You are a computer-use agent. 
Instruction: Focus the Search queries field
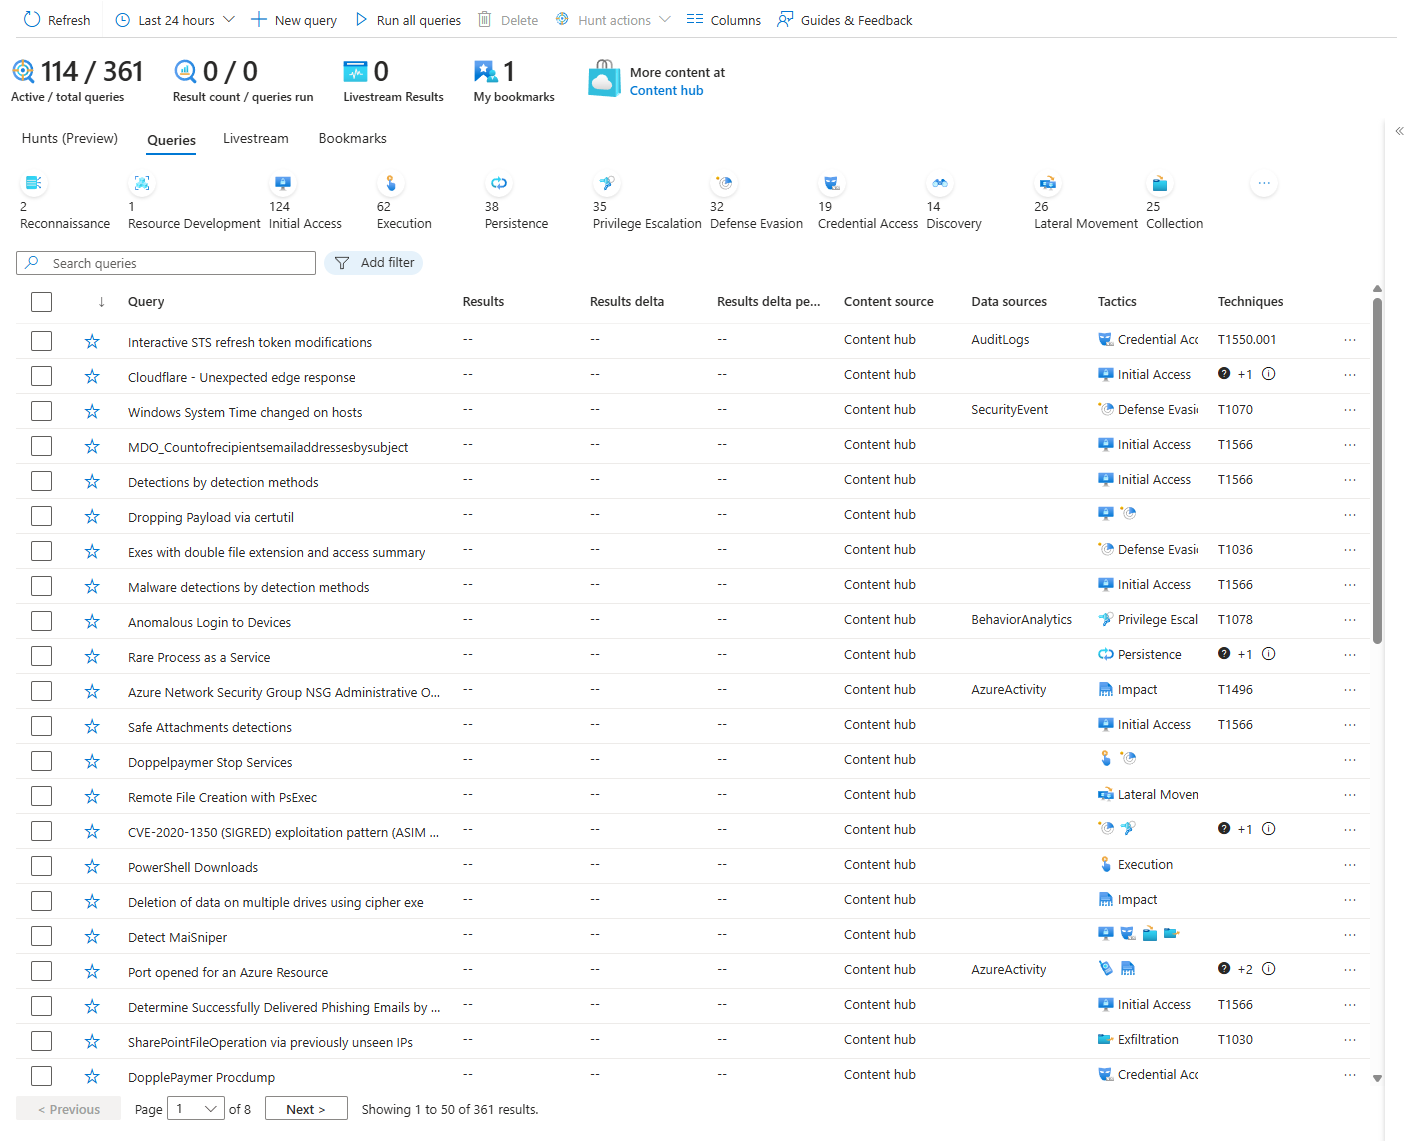166,263
